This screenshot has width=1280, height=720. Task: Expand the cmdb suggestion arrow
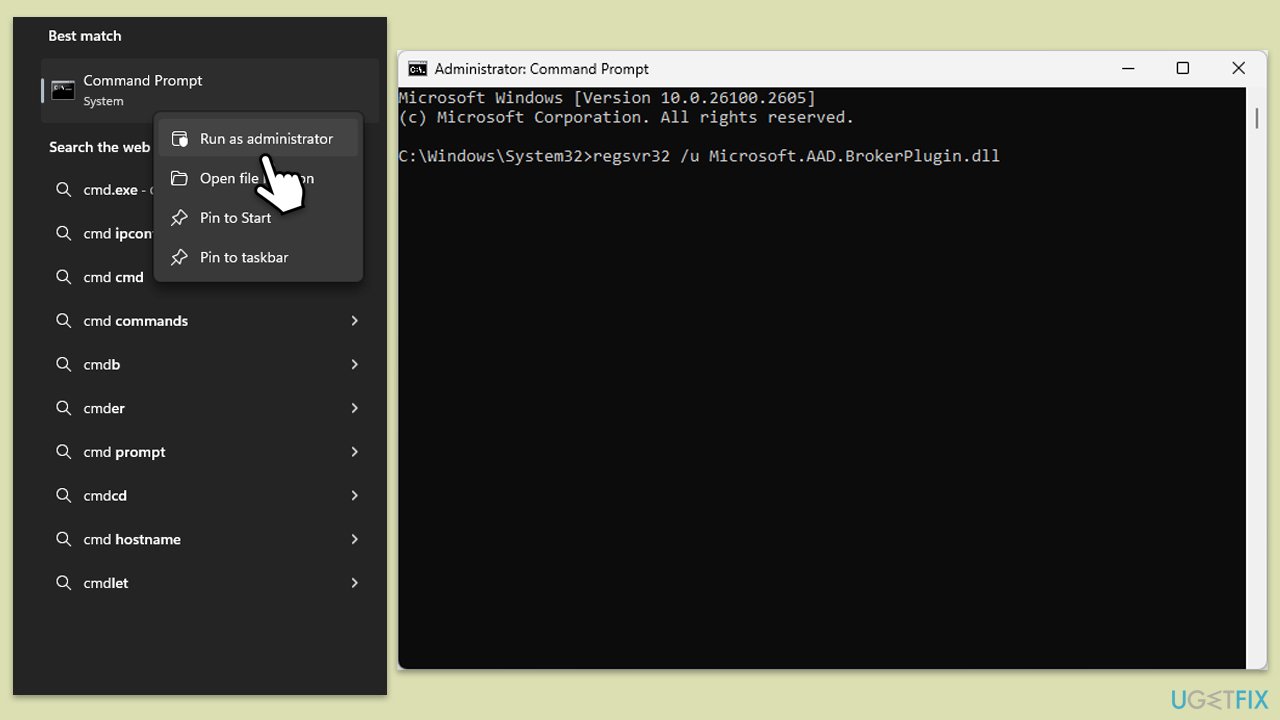pos(354,364)
